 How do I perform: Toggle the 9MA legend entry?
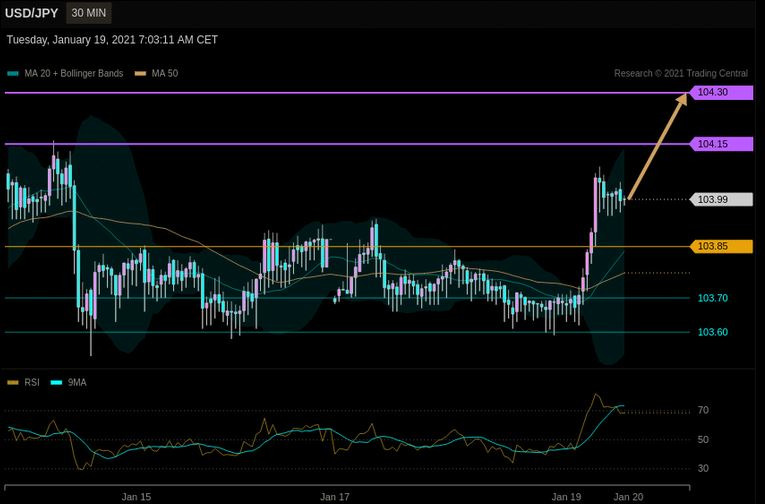coord(69,383)
